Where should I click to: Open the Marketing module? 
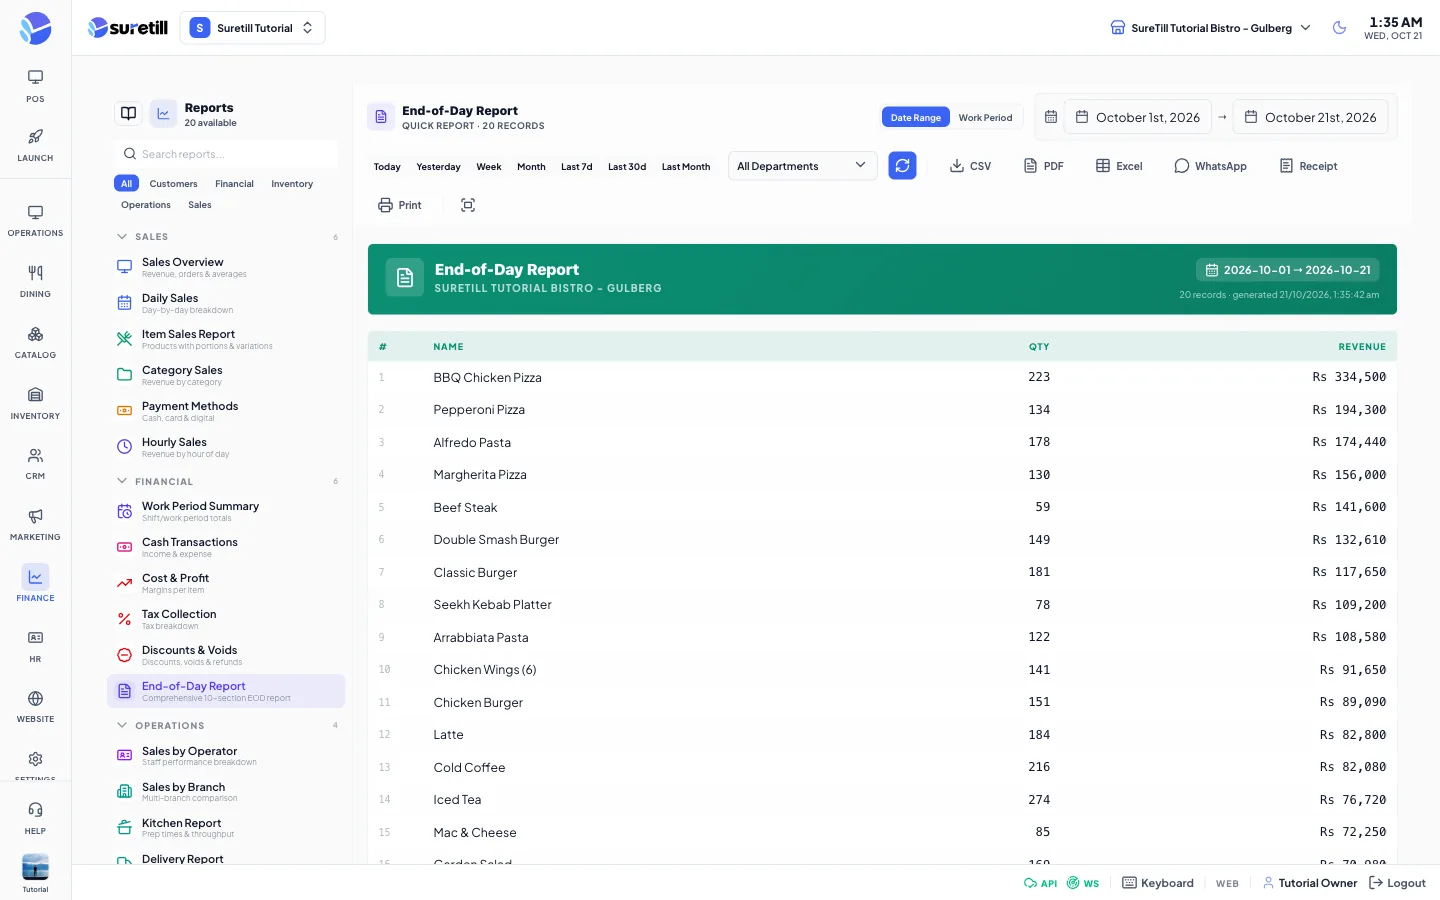tap(35, 524)
